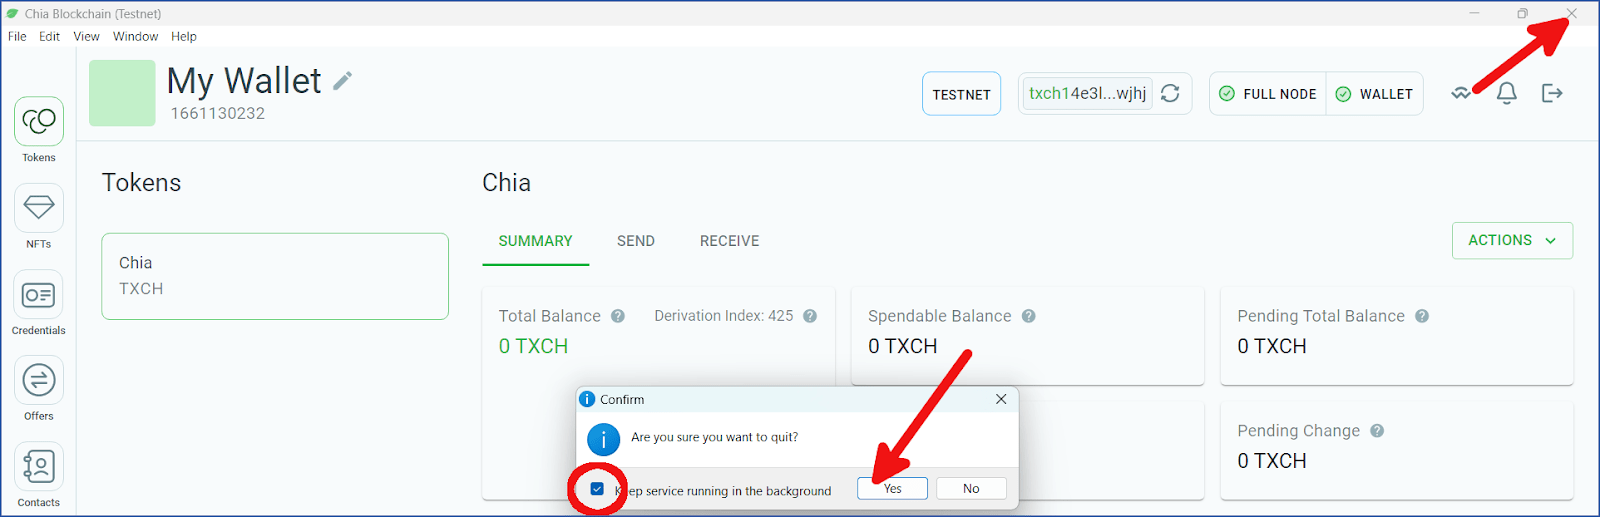Screen dimensions: 1600x517
Task: Switch to the RECEIVE tab
Action: click(x=729, y=241)
